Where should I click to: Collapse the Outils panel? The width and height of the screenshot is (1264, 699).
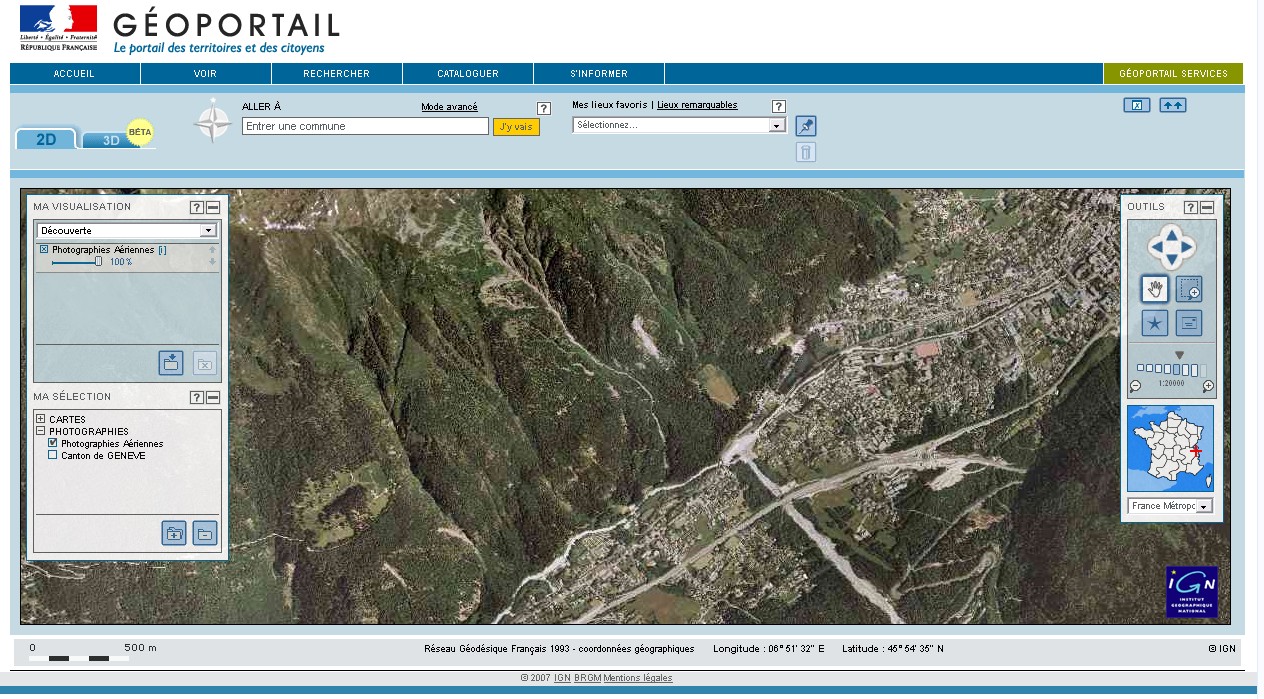[x=1207, y=207]
